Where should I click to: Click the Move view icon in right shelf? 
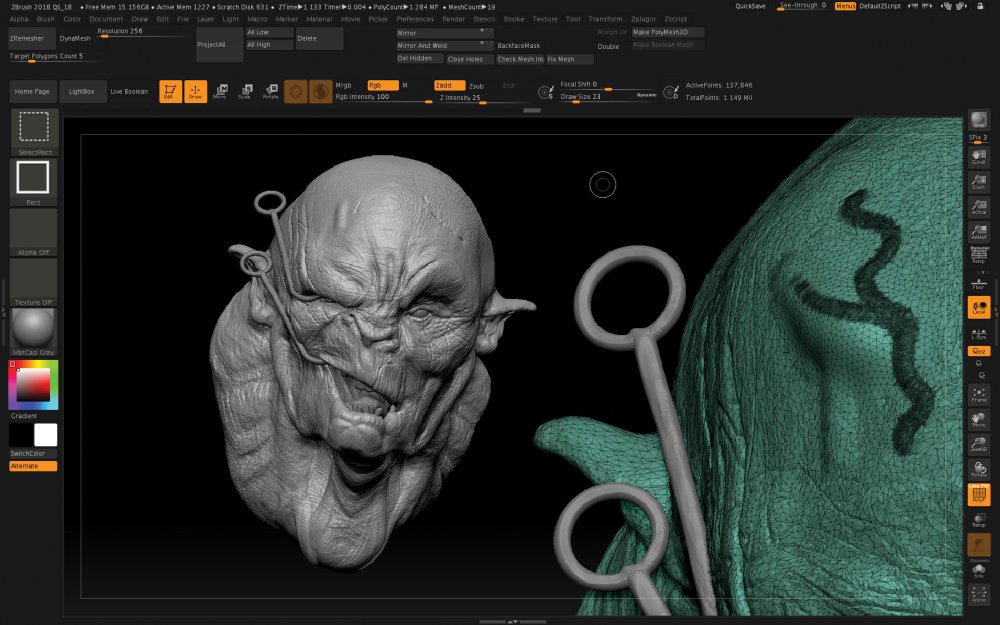[x=978, y=420]
